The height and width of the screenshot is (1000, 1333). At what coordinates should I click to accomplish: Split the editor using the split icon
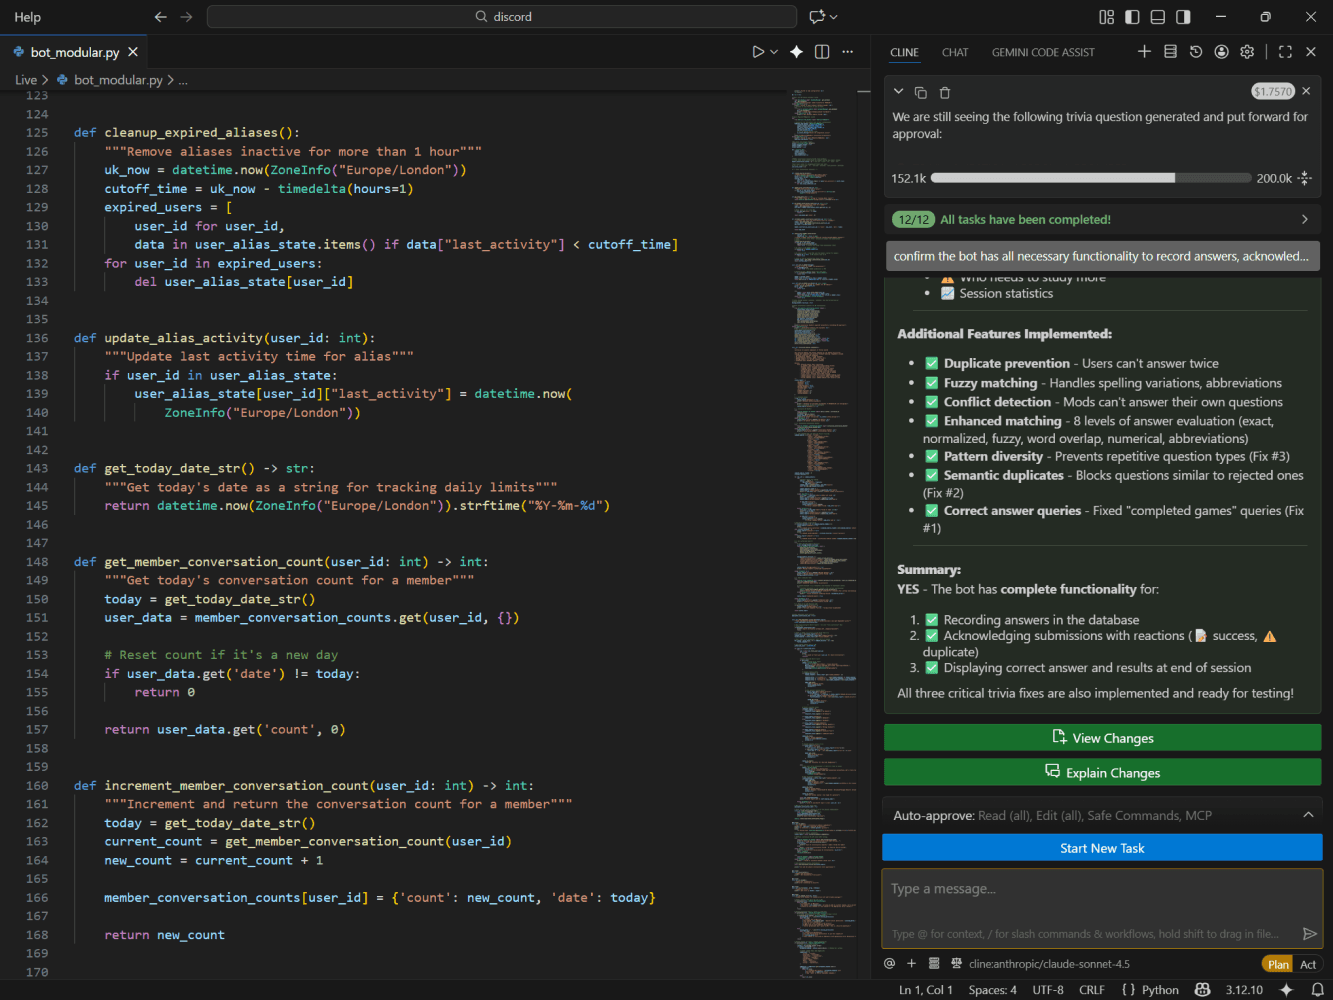tap(821, 52)
